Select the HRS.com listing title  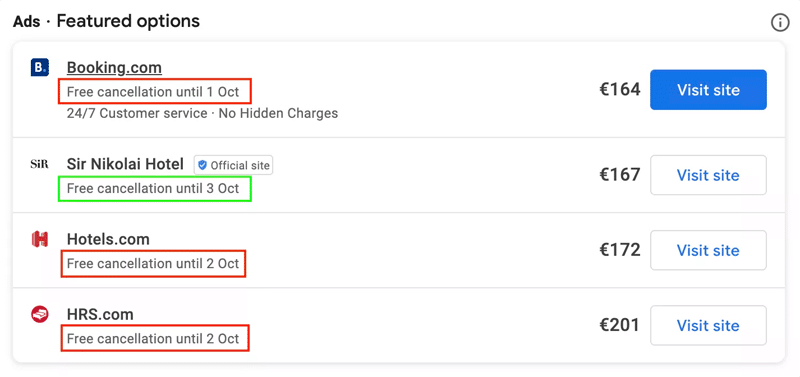tap(100, 314)
